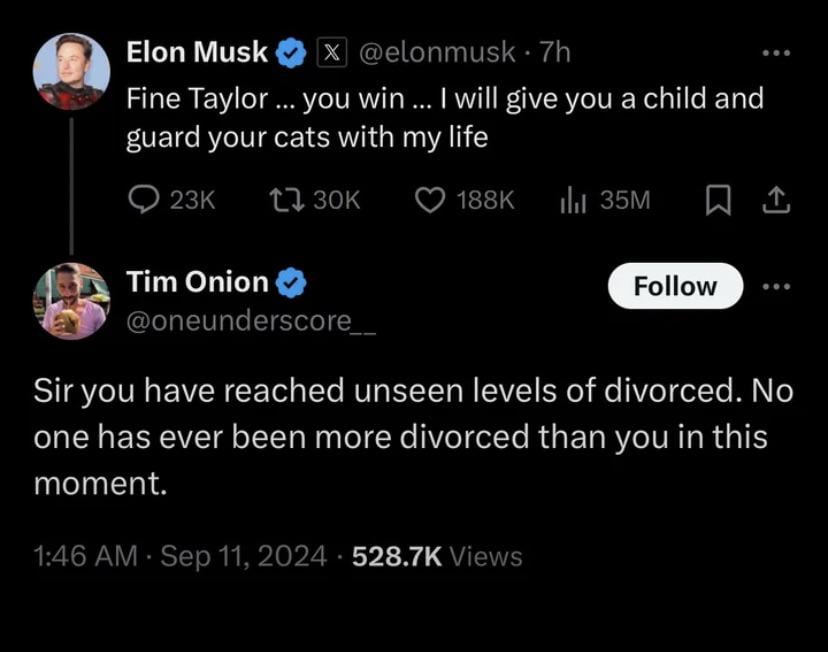Click Tim Onion's verified checkmark badge

click(x=291, y=283)
